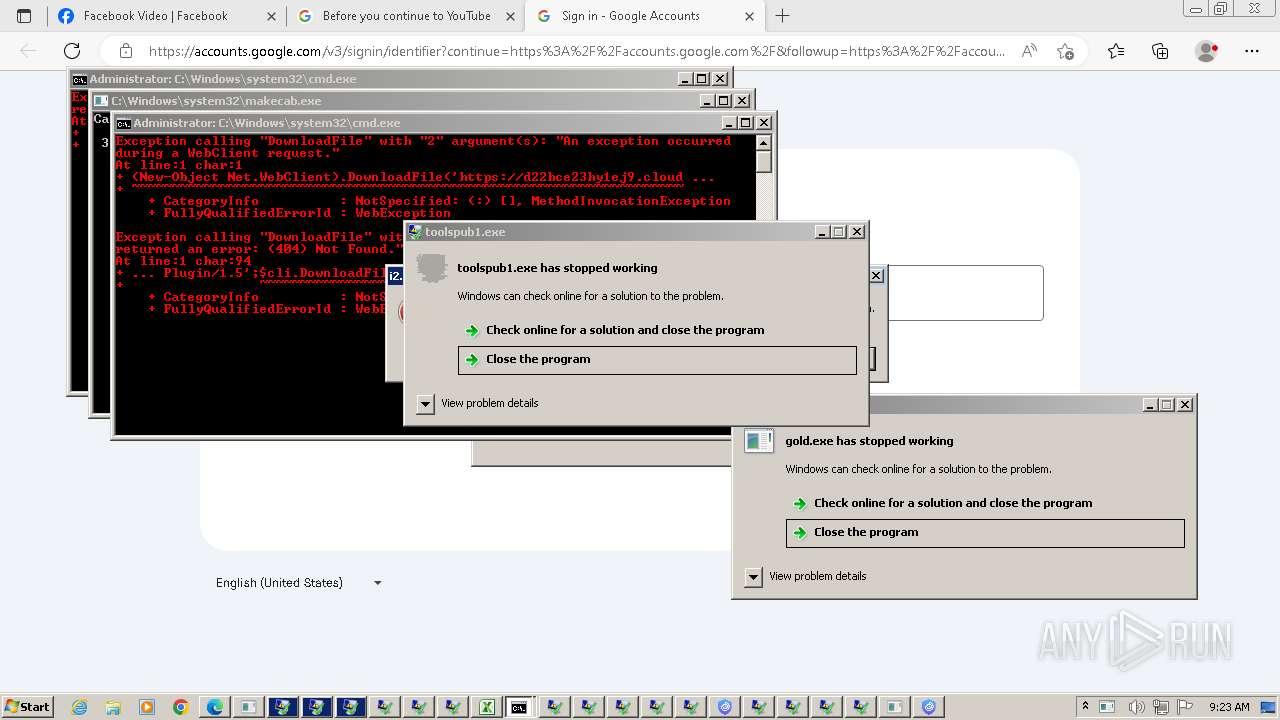Open Windows Explorer folder on taskbar
This screenshot has height=720, width=1280.
(113, 707)
